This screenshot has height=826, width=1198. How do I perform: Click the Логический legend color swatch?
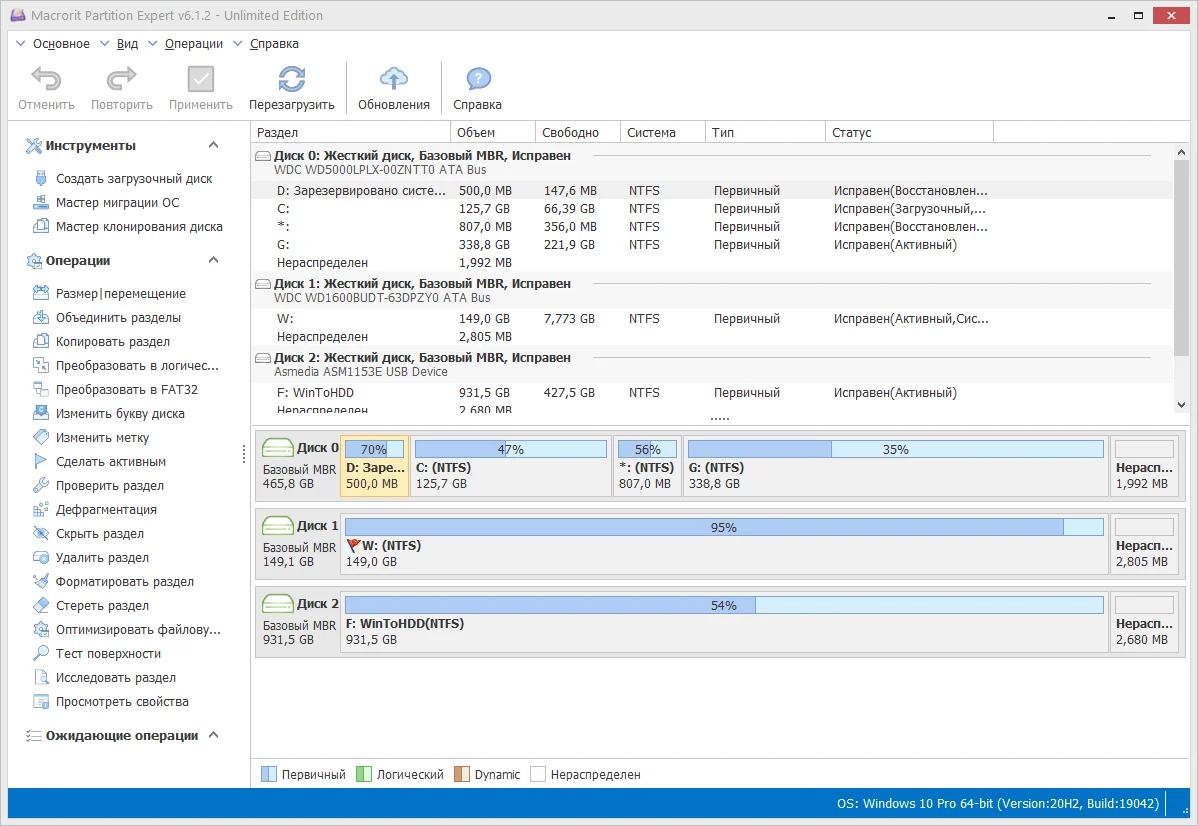click(364, 774)
